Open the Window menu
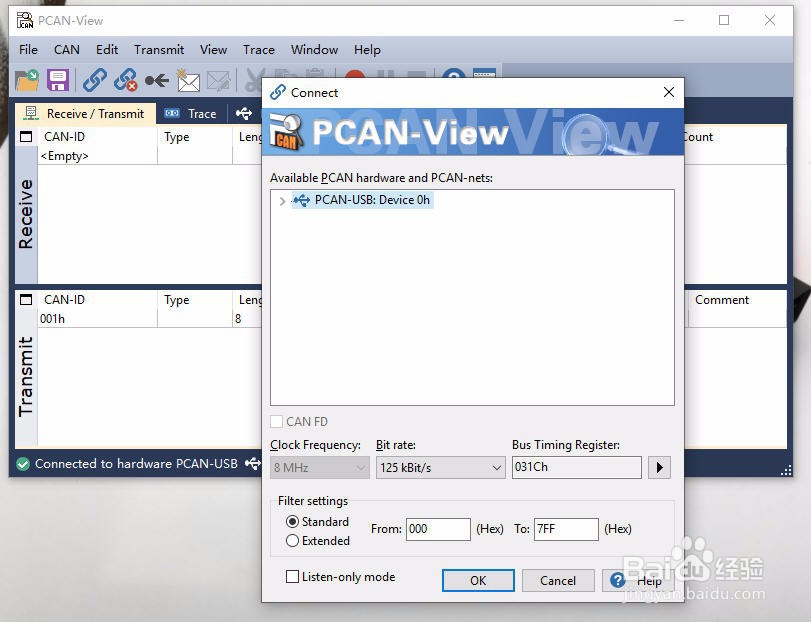 coord(314,50)
